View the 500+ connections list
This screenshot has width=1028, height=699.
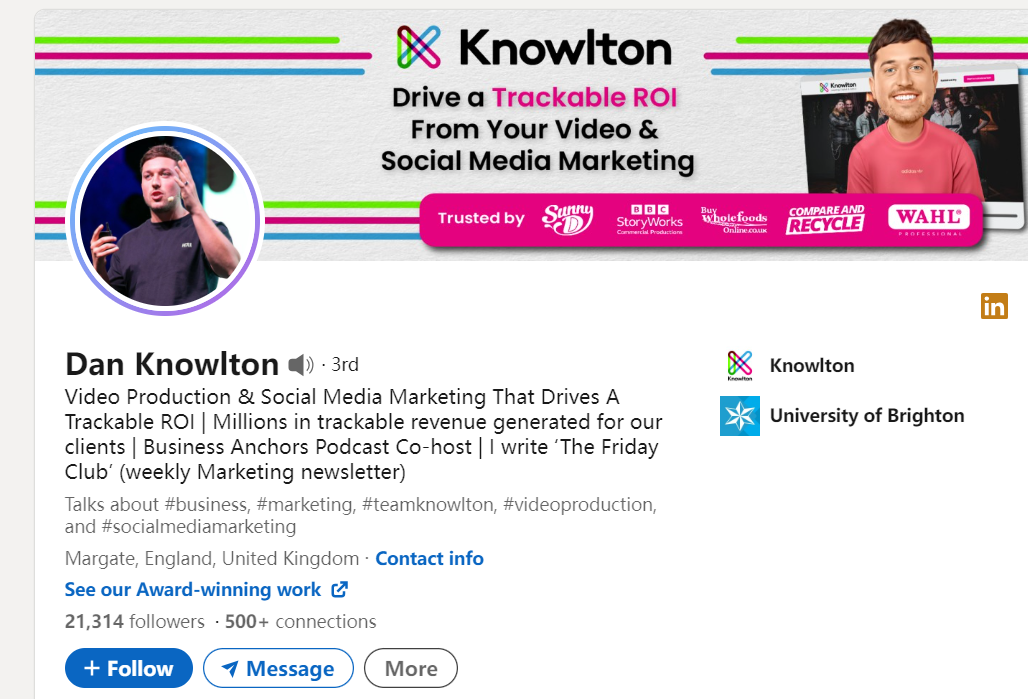300,621
